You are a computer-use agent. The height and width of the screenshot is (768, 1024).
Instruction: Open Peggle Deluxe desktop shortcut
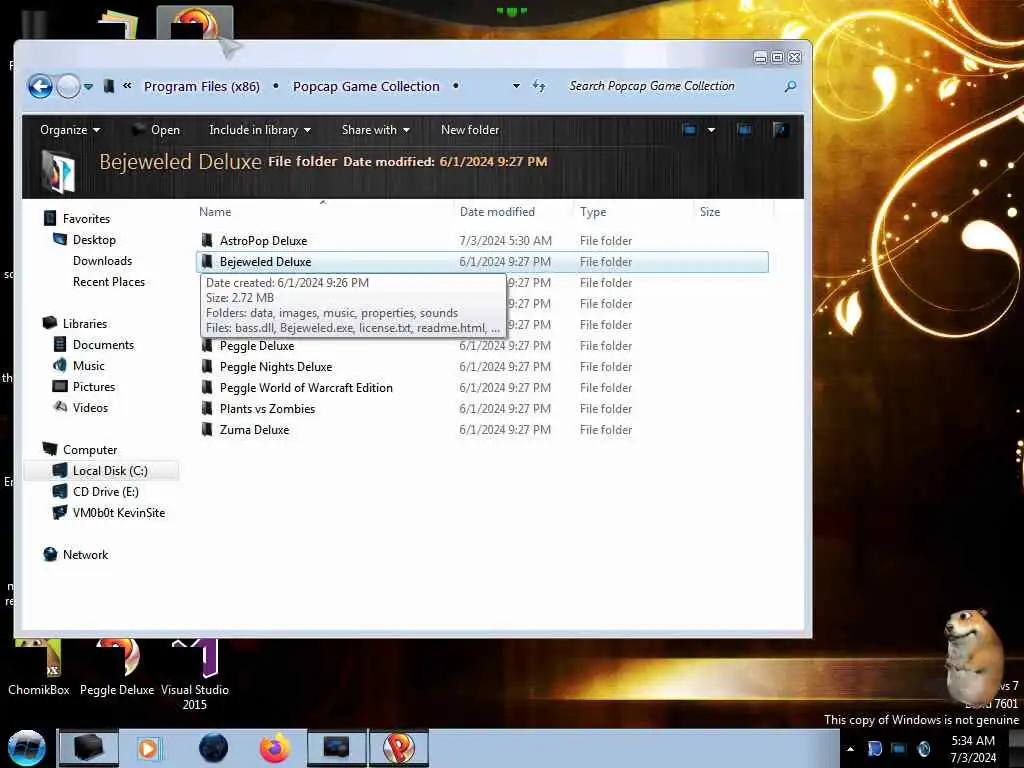click(x=117, y=666)
